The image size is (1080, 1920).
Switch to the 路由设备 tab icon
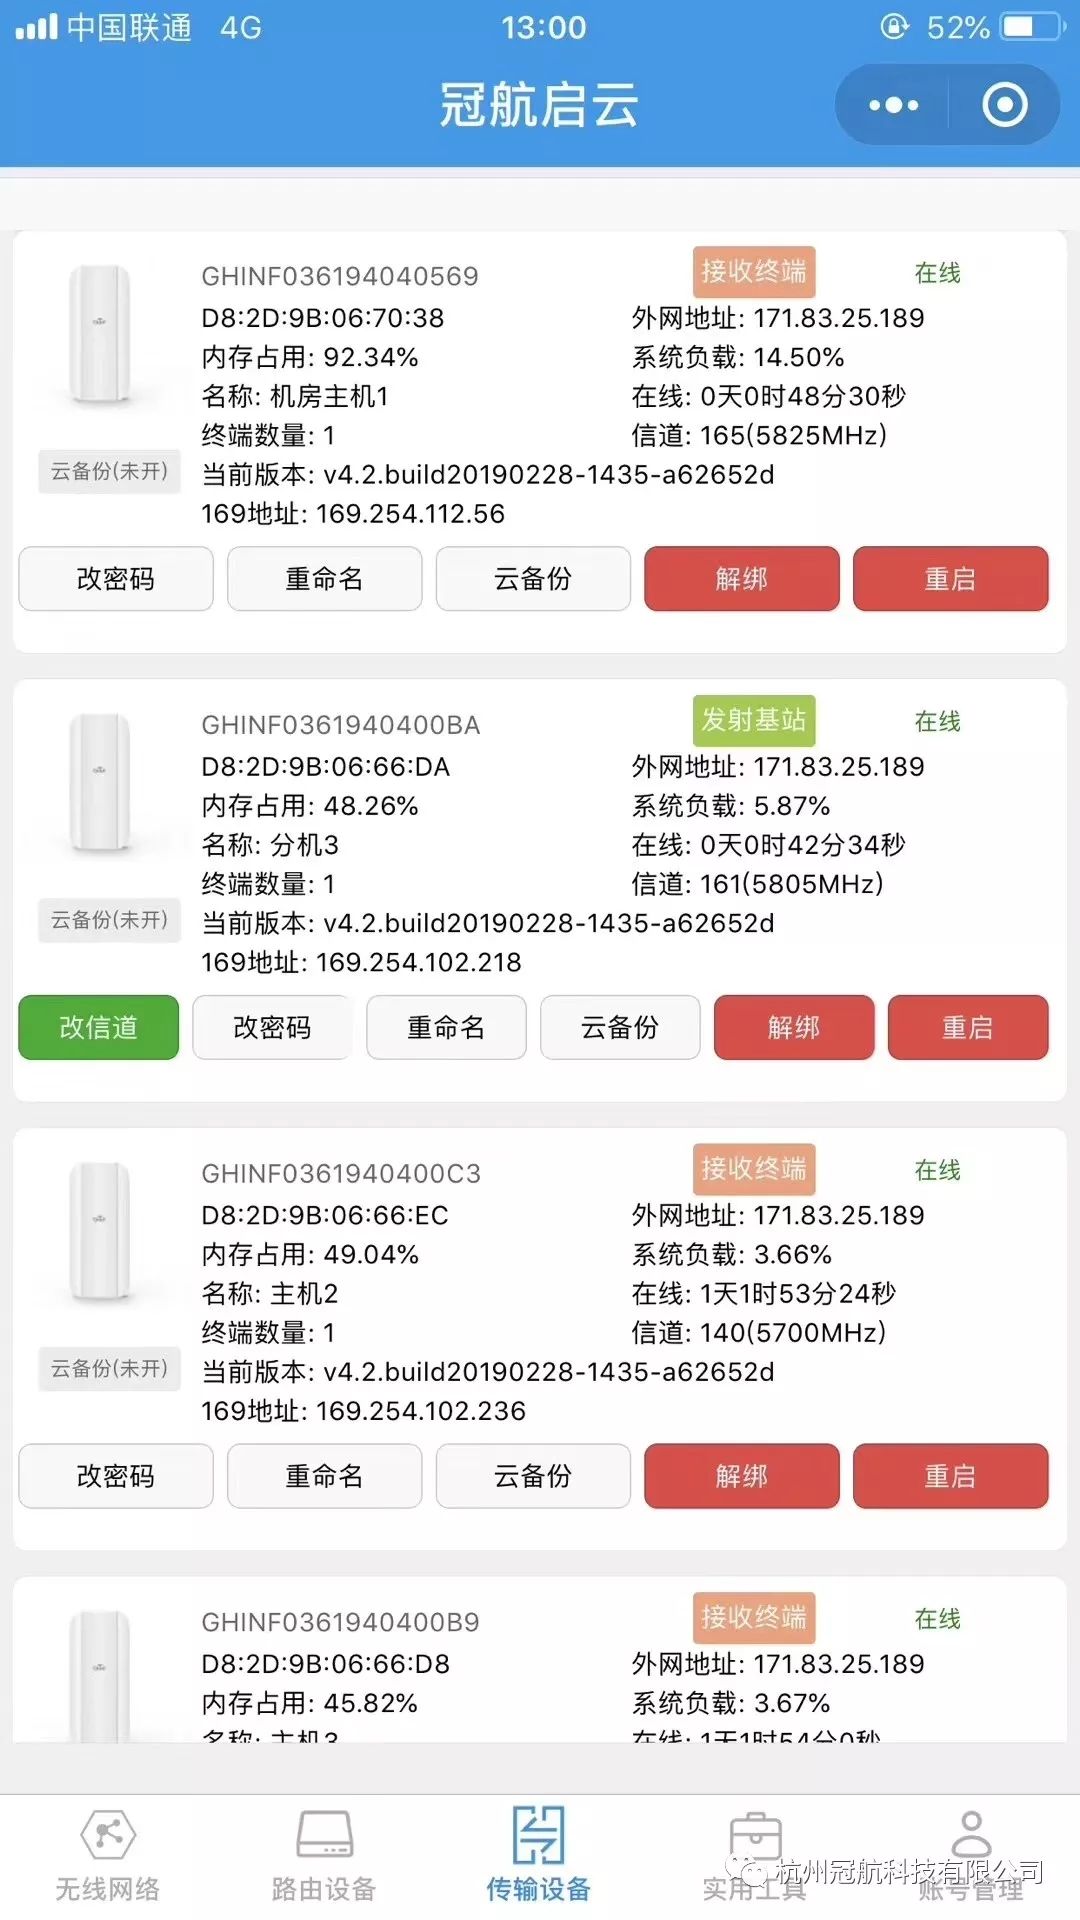(324, 1835)
